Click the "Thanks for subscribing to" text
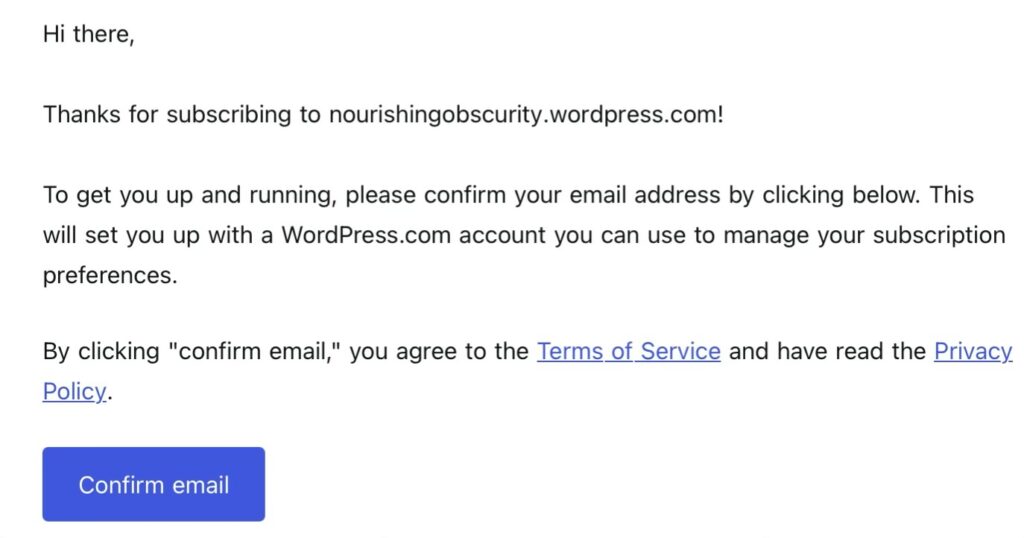Screen dimensions: 1024x538 [x=181, y=114]
